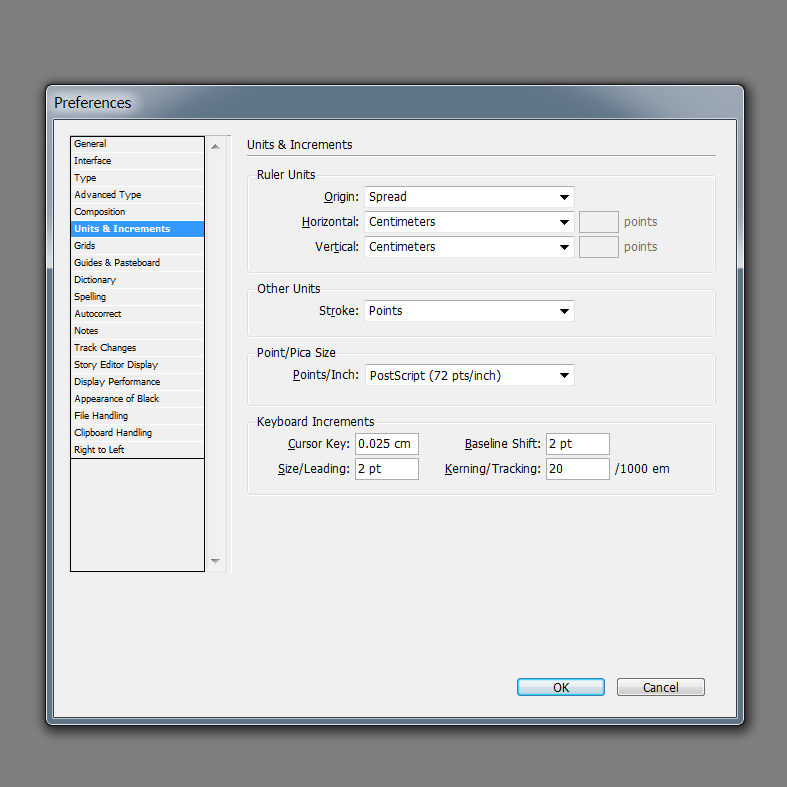Open Guides & Pasteboard preferences
The image size is (787, 787).
coord(137,263)
